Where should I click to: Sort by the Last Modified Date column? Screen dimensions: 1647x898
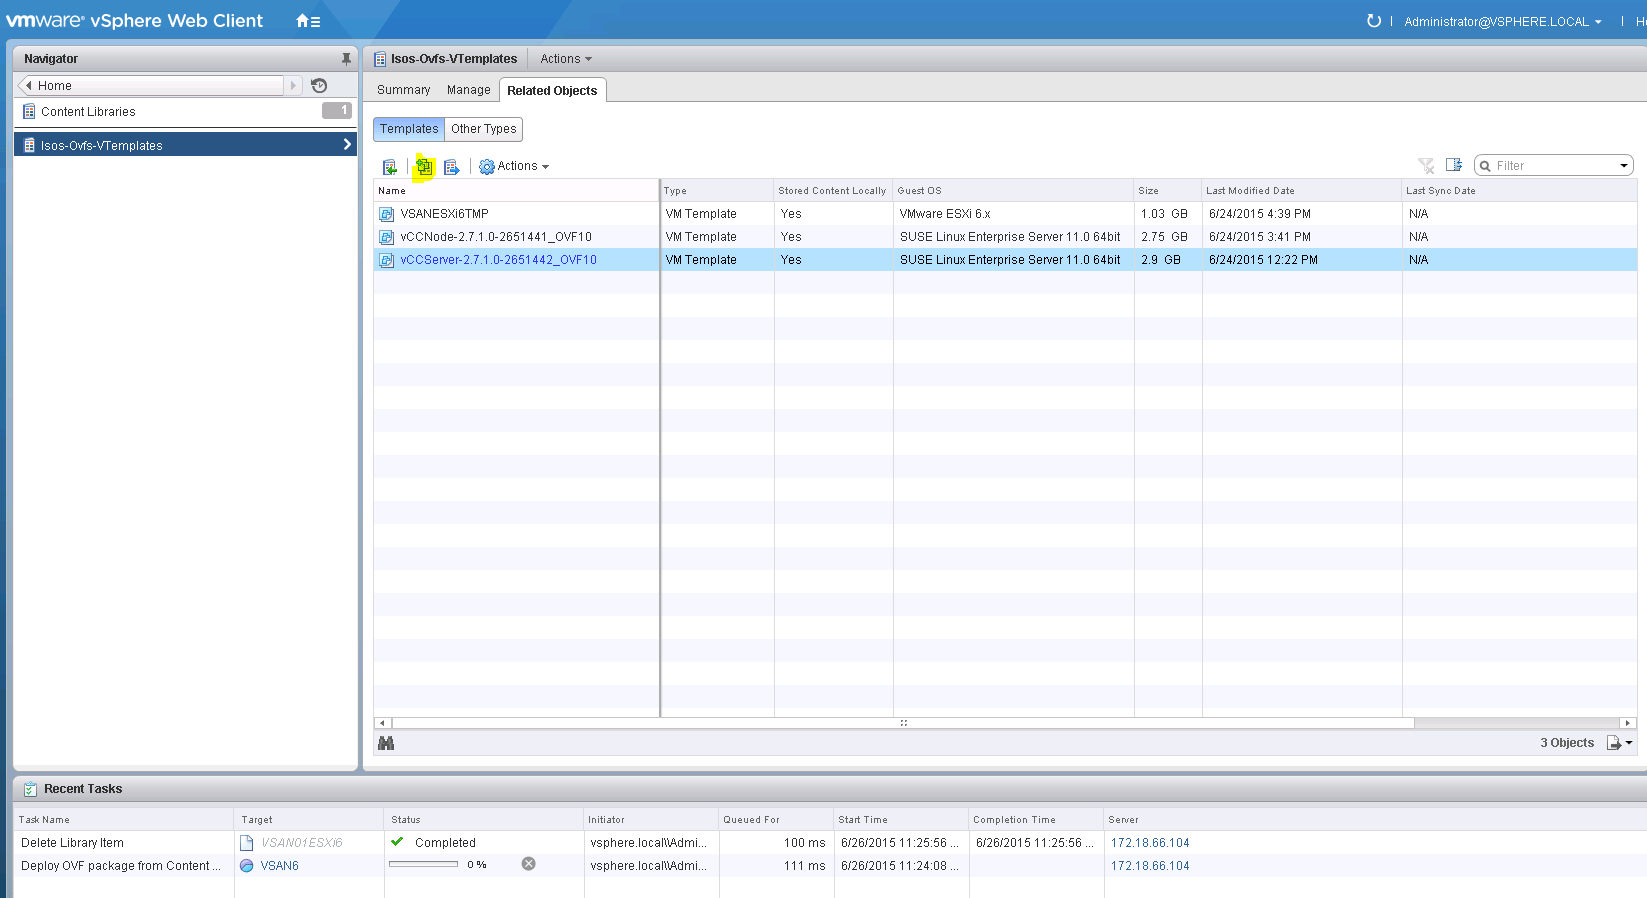(1302, 191)
